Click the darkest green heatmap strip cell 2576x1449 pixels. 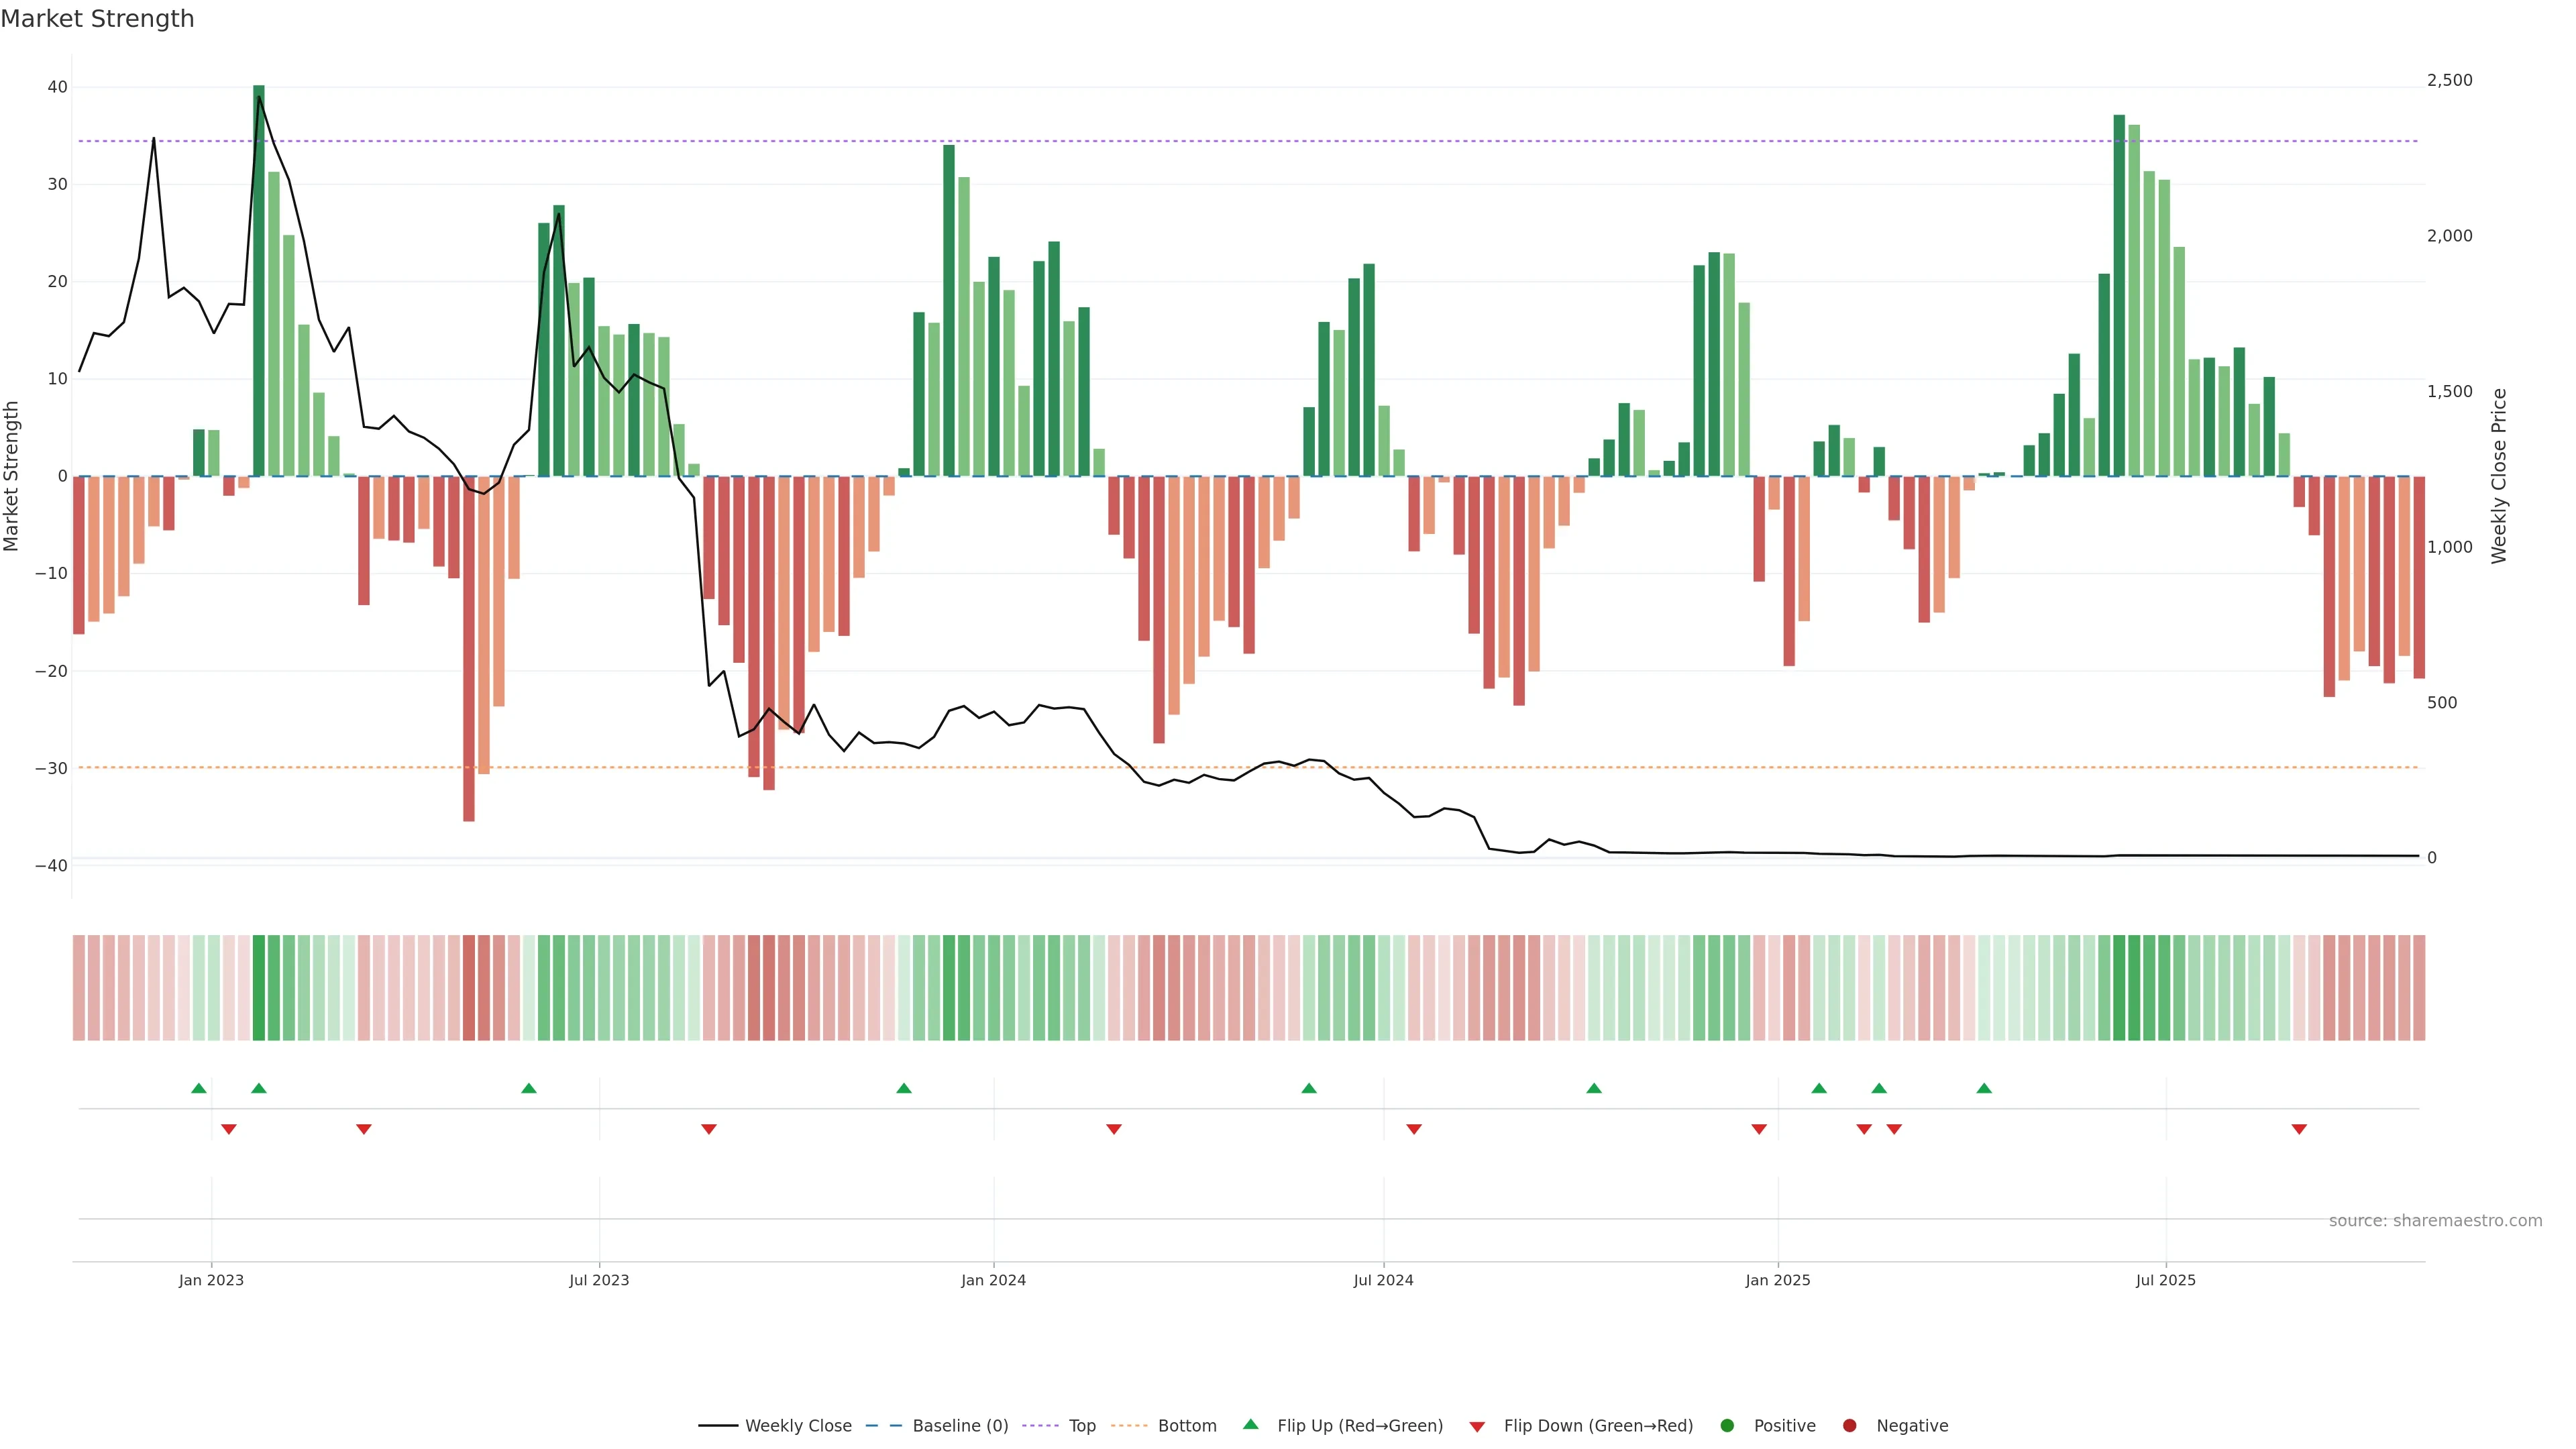259,988
